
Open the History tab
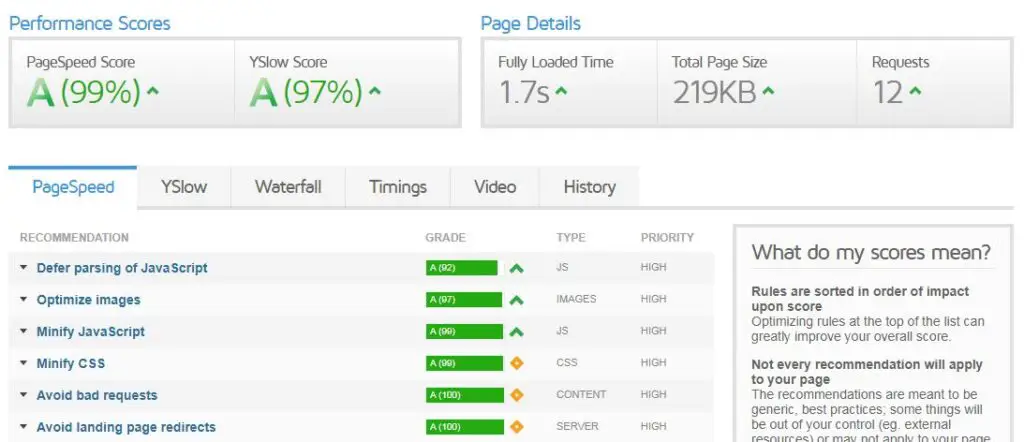click(x=589, y=187)
